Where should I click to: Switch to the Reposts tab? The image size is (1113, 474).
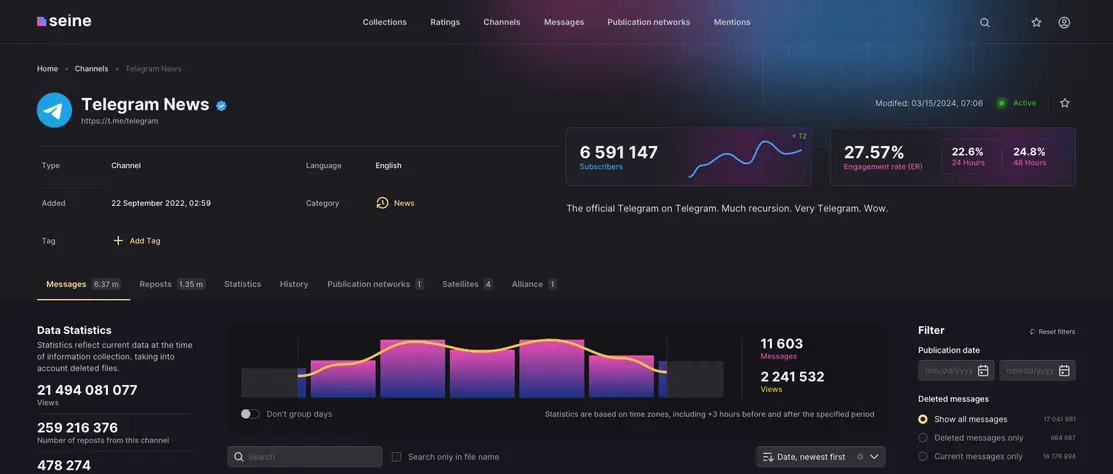coord(172,284)
